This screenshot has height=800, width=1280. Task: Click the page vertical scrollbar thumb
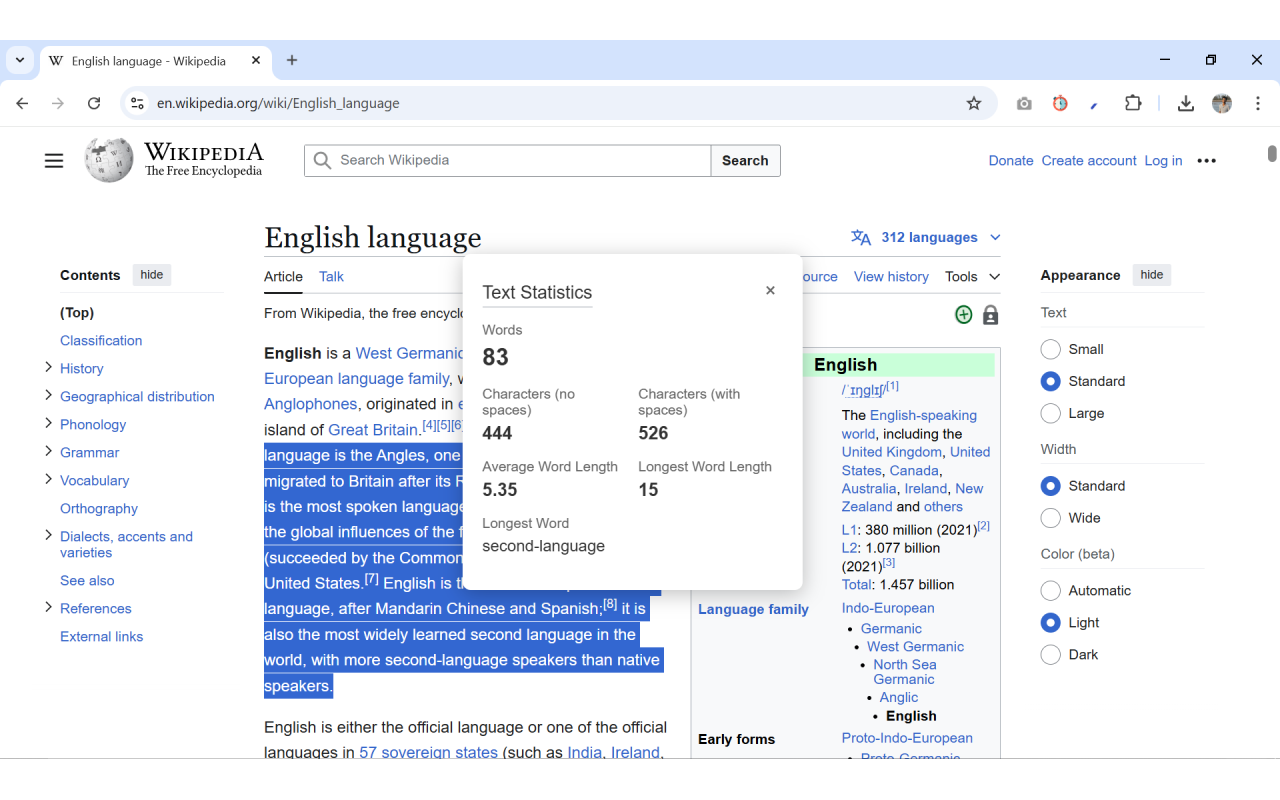(1272, 153)
